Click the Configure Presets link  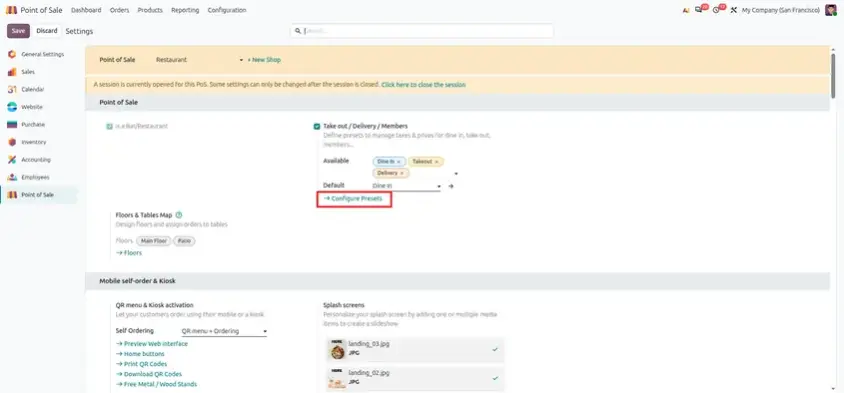point(353,199)
